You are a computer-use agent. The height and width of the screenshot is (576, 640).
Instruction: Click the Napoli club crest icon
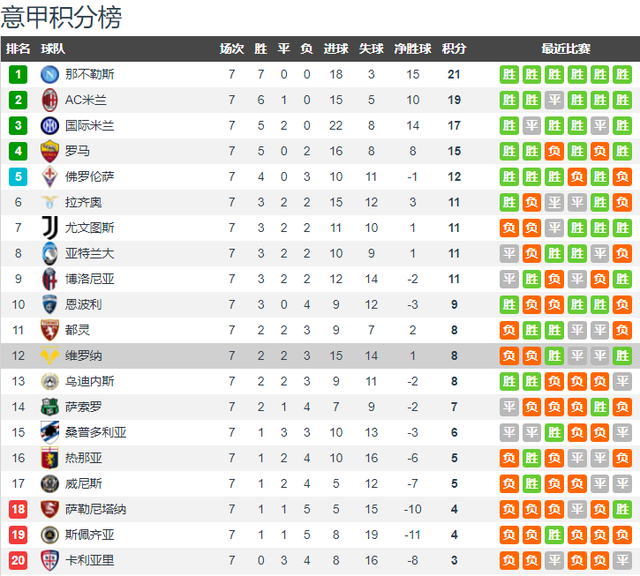click(x=50, y=74)
